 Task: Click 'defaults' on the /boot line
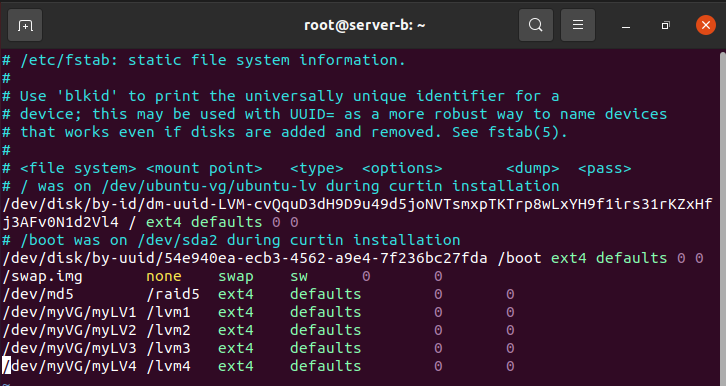632,258
